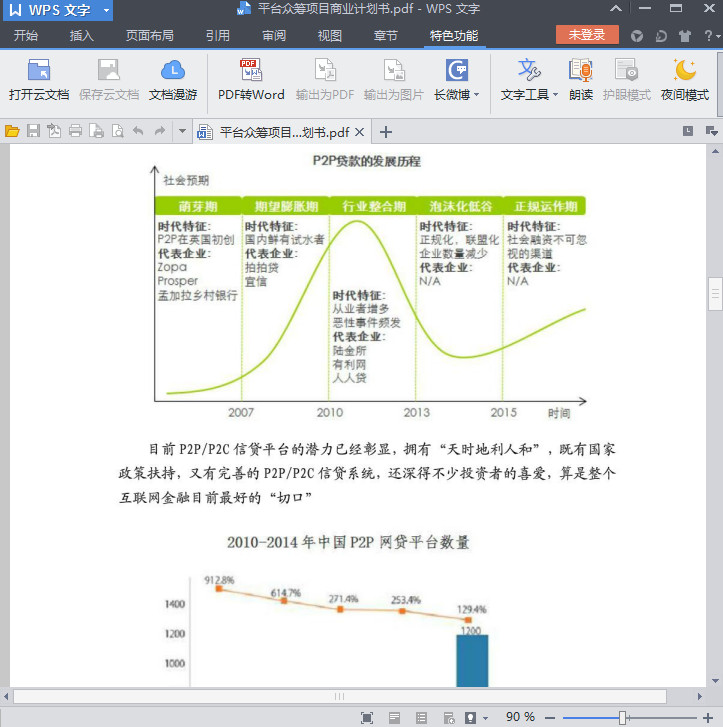Click horizontal scrollbar left arrow

pos(6,696)
